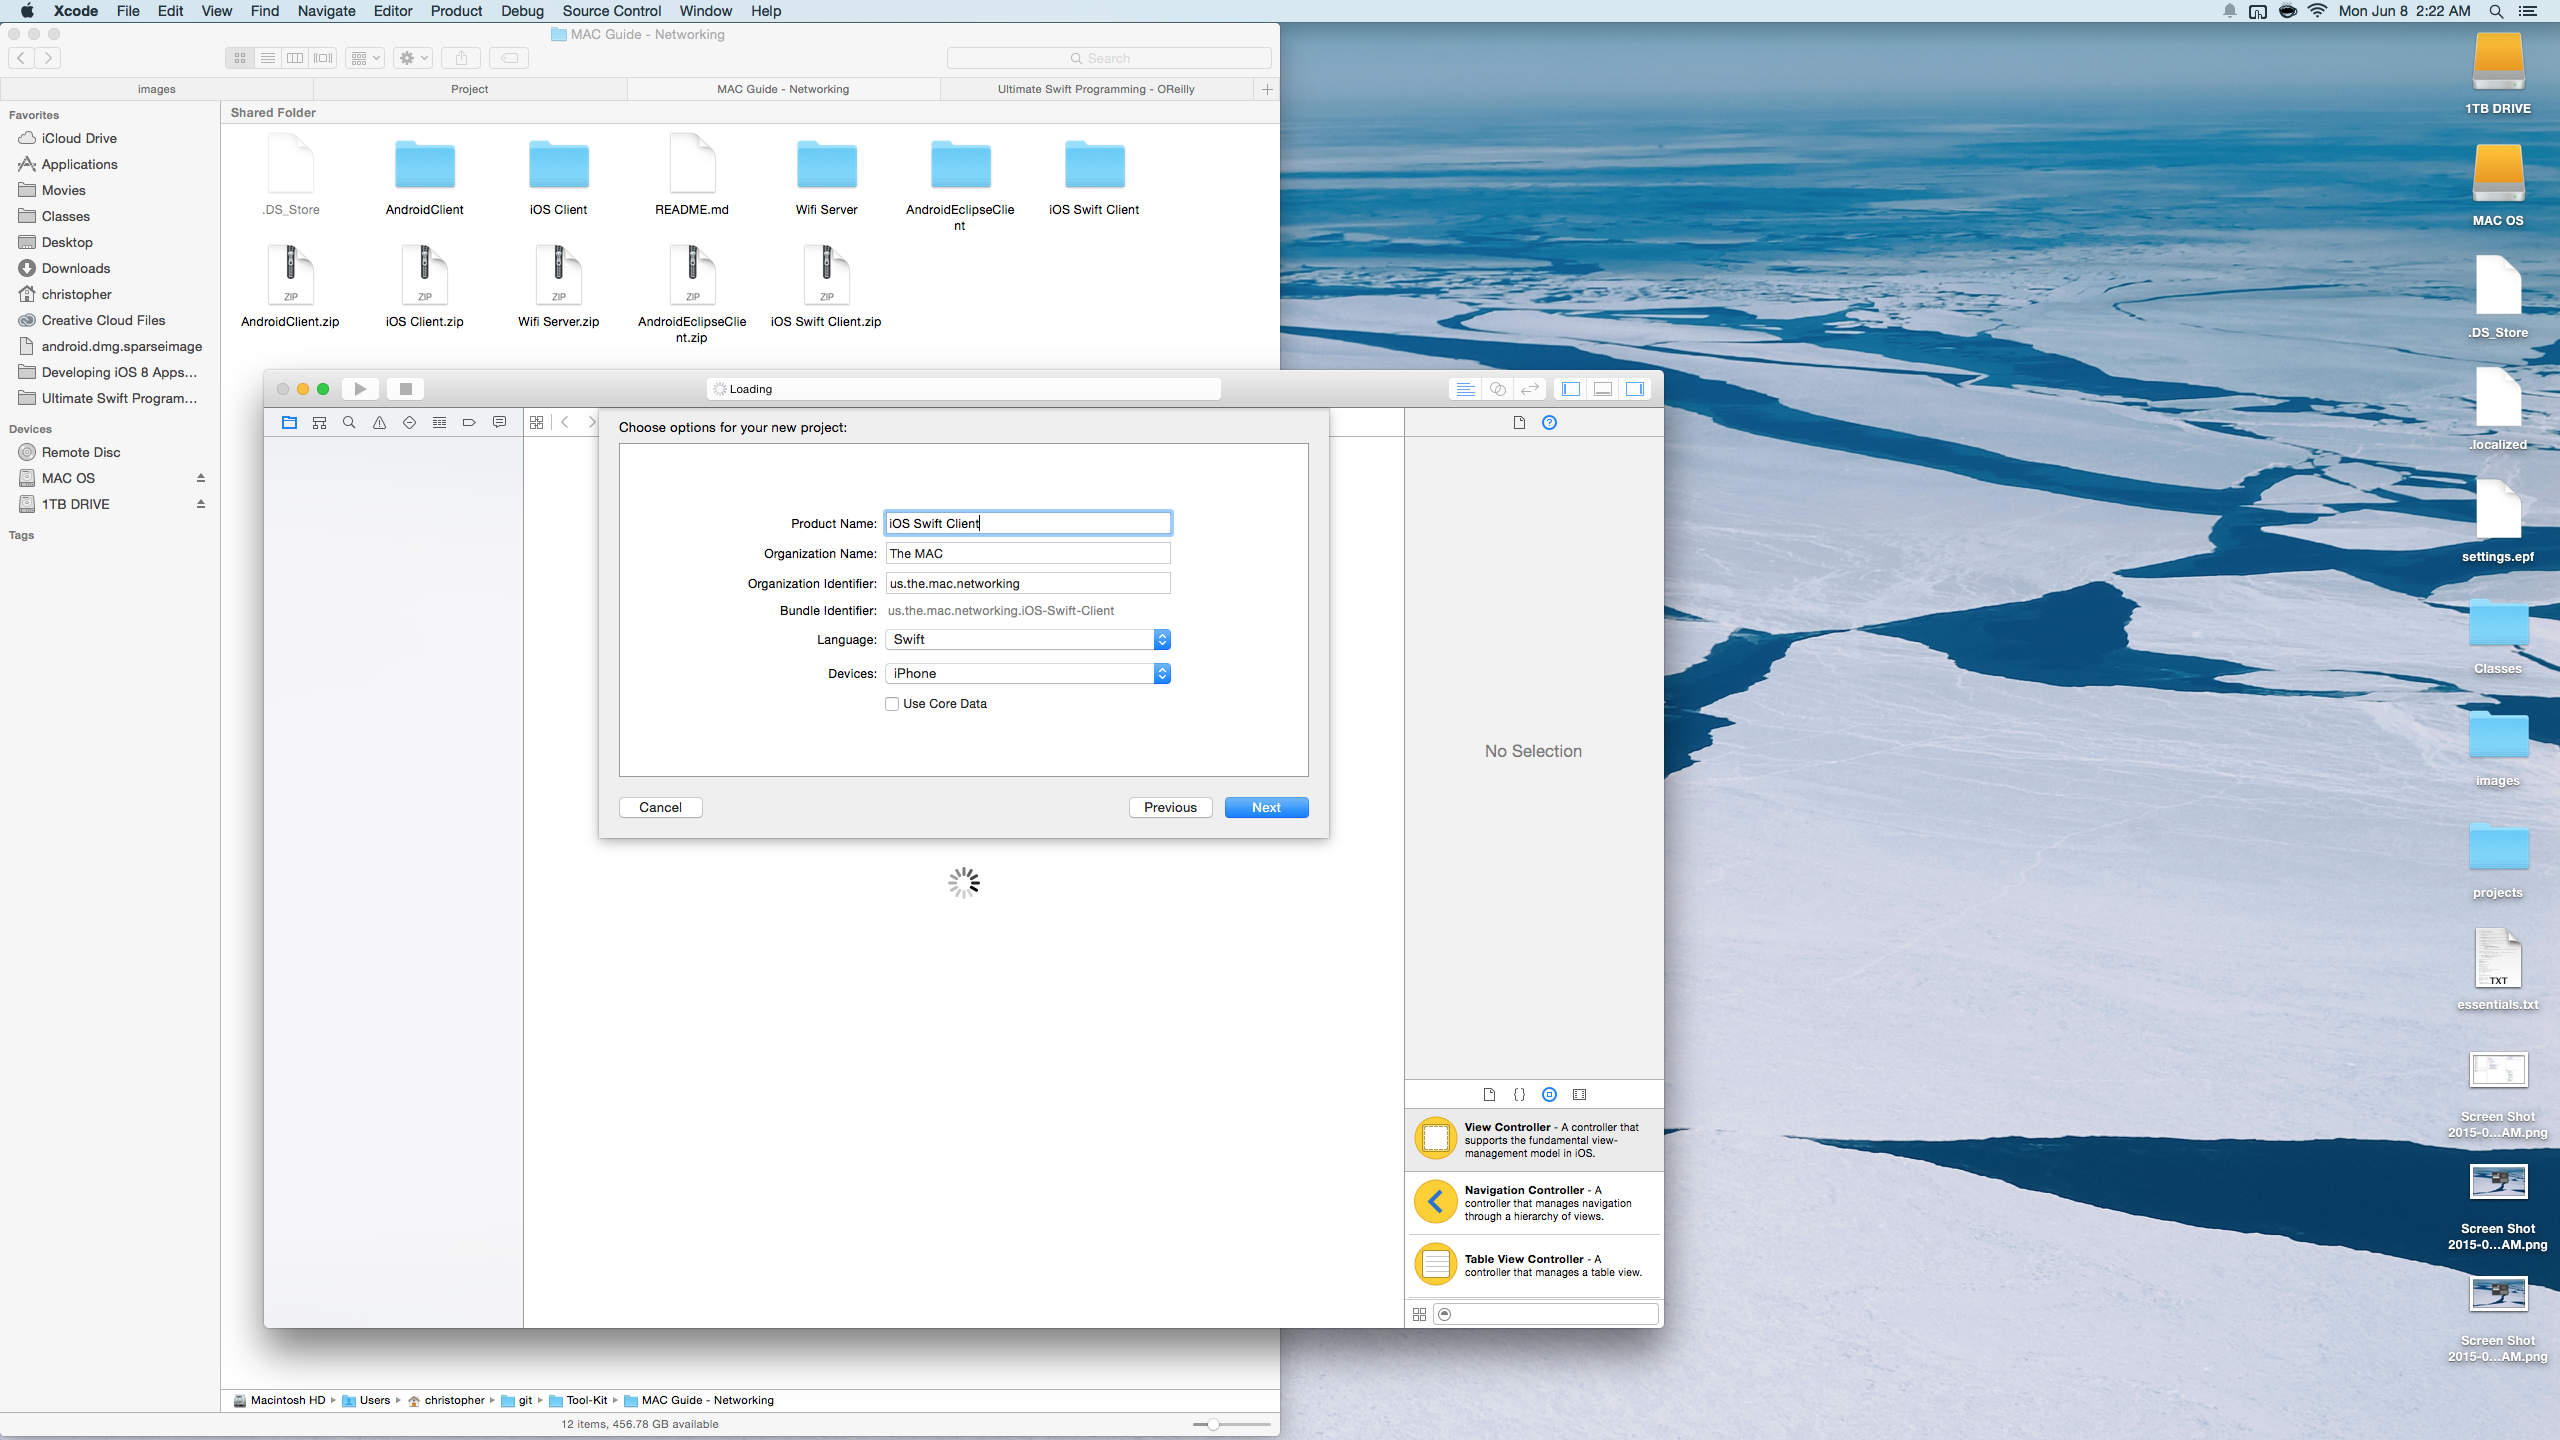2560x1440 pixels.
Task: Toggle MAC OS sidebar expand arrow
Action: pyautogui.click(x=200, y=476)
